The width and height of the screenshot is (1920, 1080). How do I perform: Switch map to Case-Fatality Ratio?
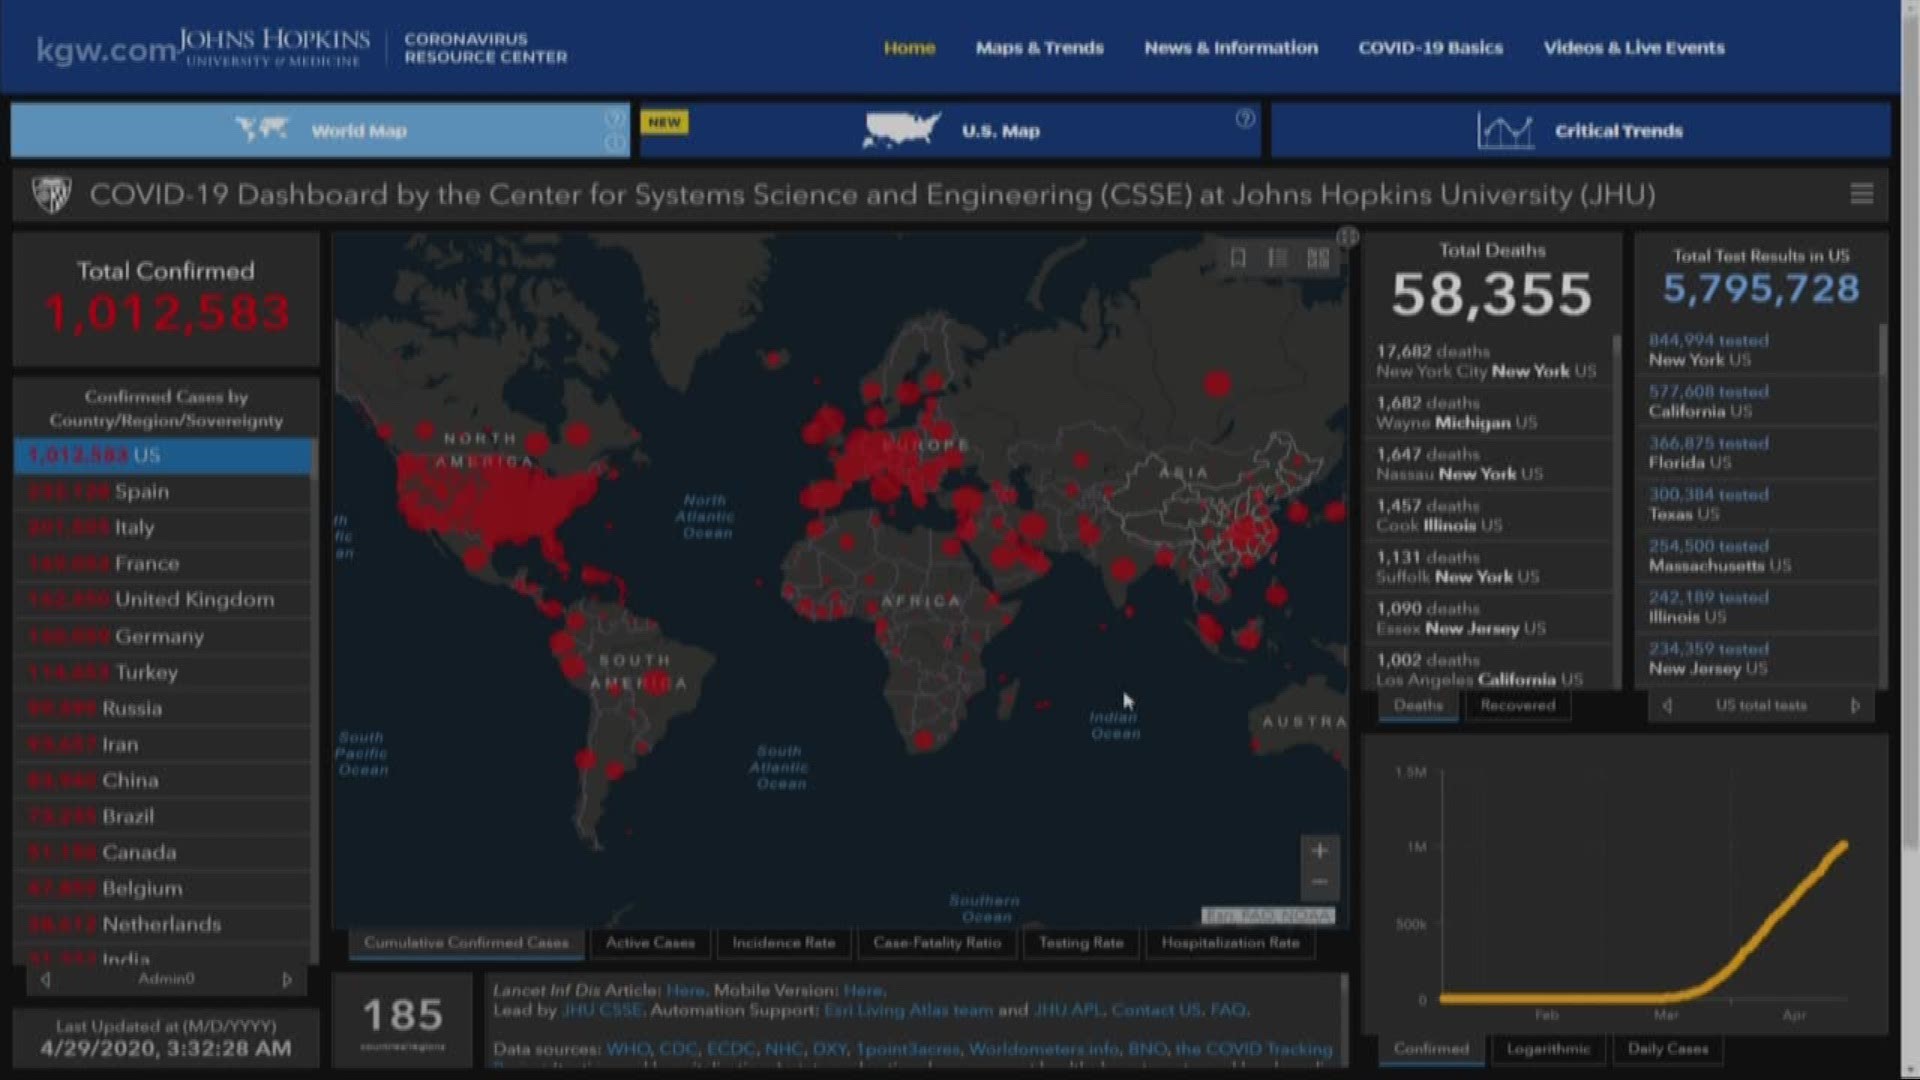point(937,943)
